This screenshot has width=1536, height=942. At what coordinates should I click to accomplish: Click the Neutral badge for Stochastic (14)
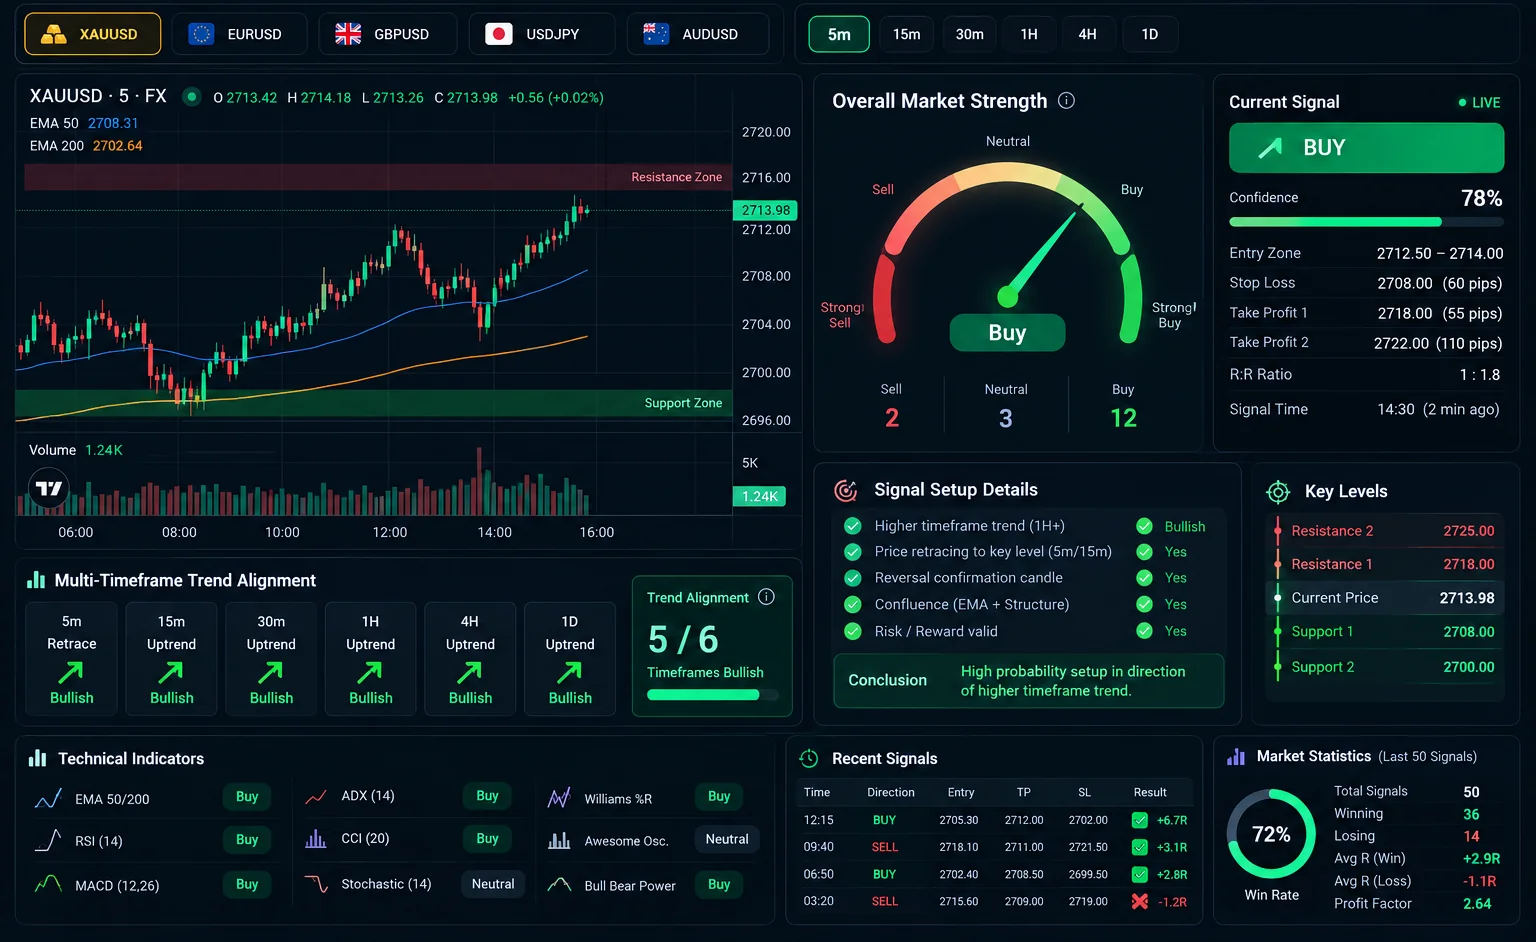click(493, 884)
